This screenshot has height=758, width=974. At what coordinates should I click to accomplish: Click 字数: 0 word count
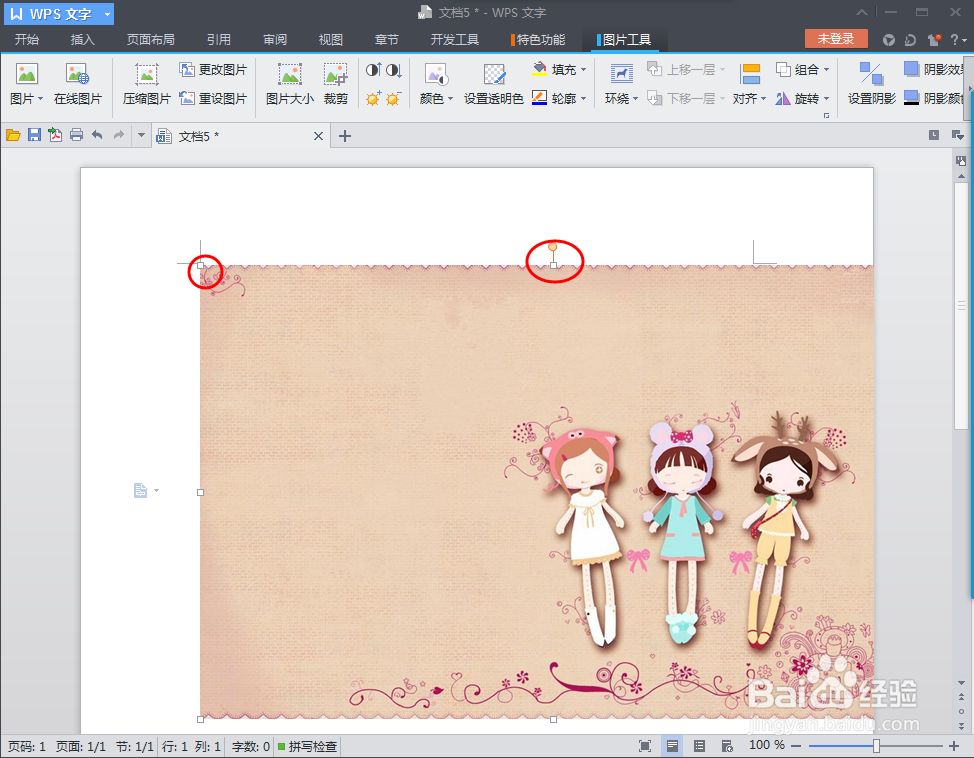pyautogui.click(x=250, y=746)
